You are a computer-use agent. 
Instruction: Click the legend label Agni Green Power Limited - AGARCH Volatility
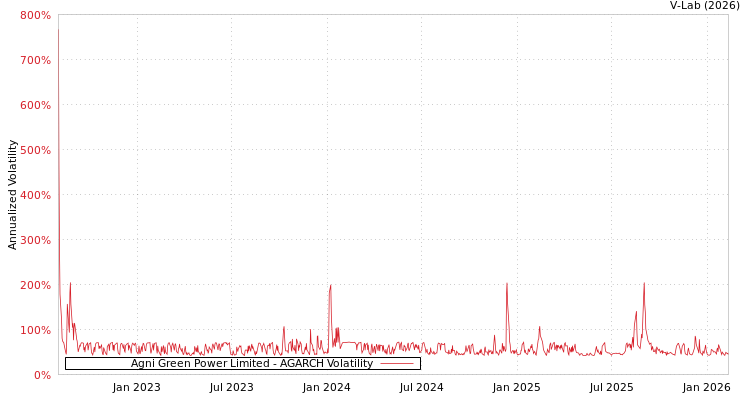tap(252, 363)
